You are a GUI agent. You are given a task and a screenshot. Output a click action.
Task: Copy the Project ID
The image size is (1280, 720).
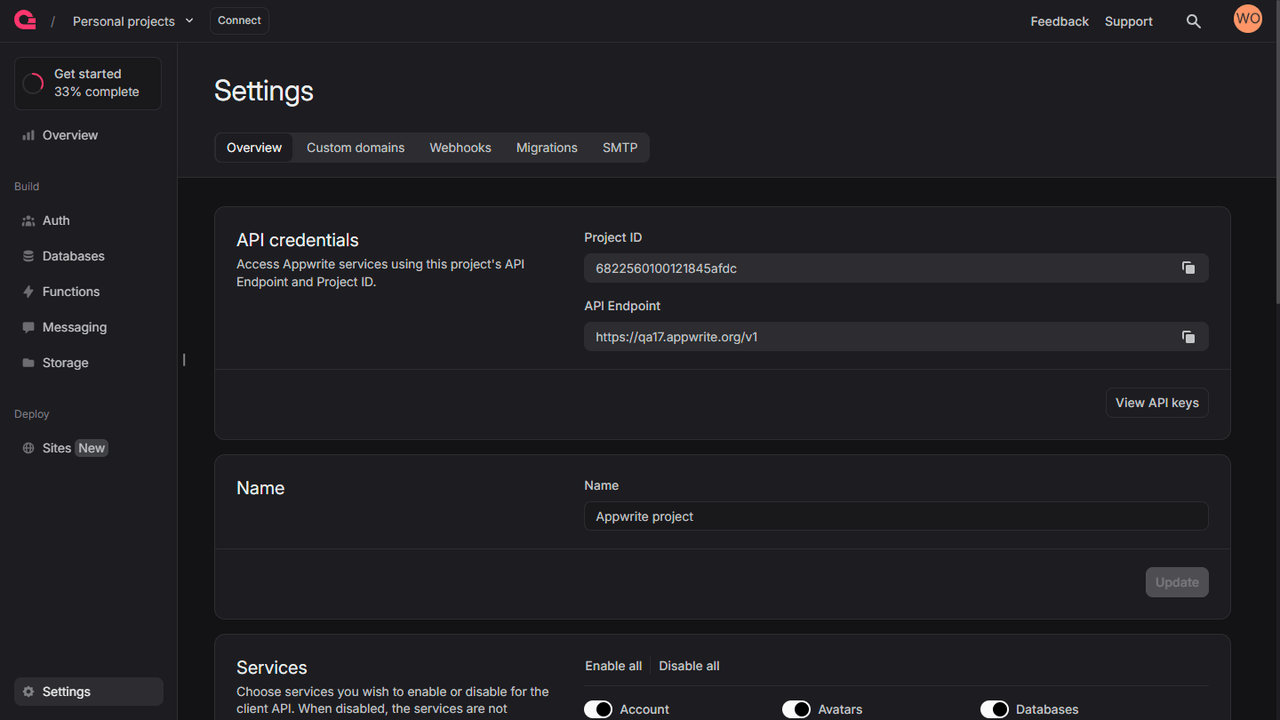point(1188,268)
